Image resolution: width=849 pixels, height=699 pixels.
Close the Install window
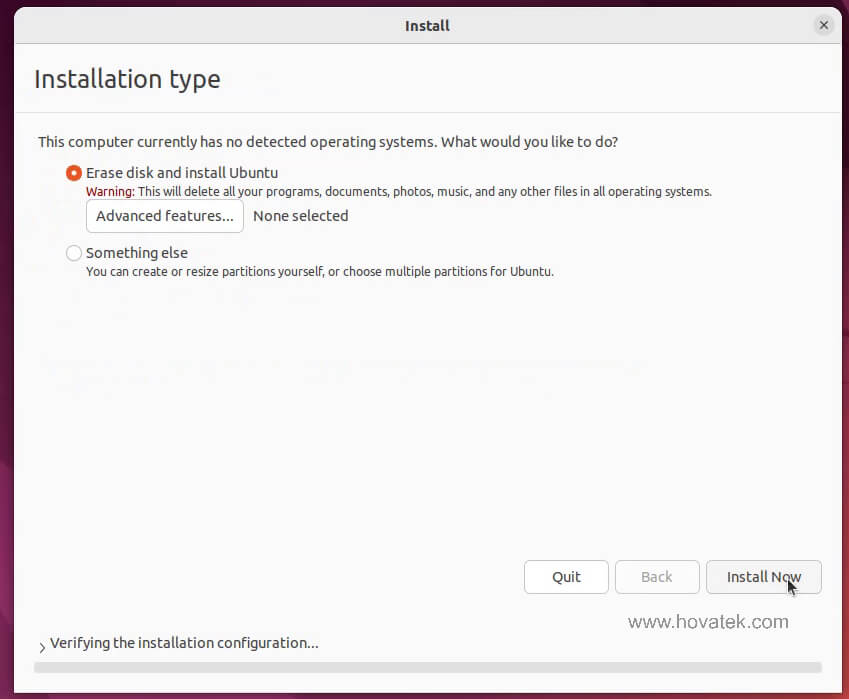pyautogui.click(x=823, y=25)
